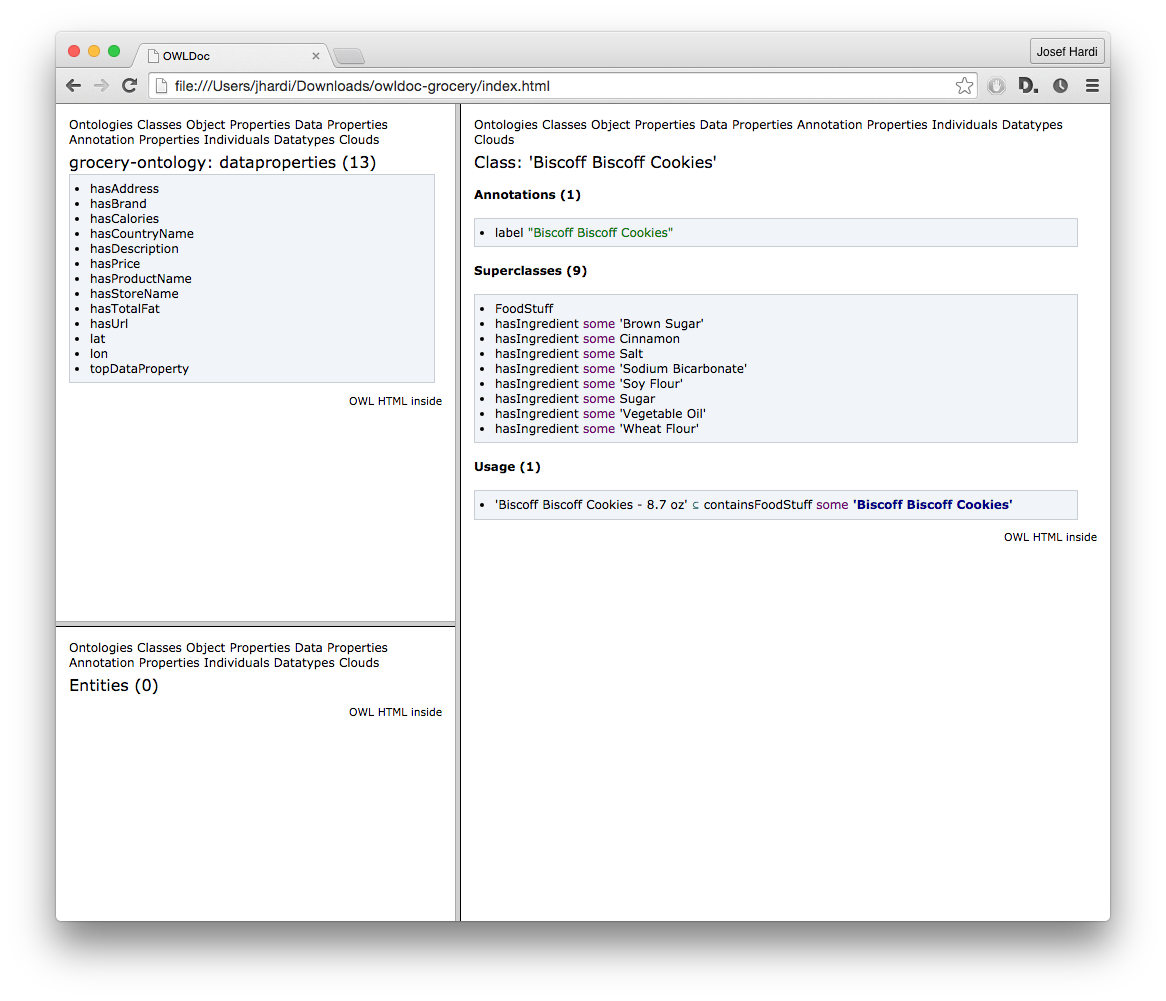Screen dimensions: 1166x1001
Task: Open Classes in the bottom-left frame menu
Action: [x=159, y=648]
